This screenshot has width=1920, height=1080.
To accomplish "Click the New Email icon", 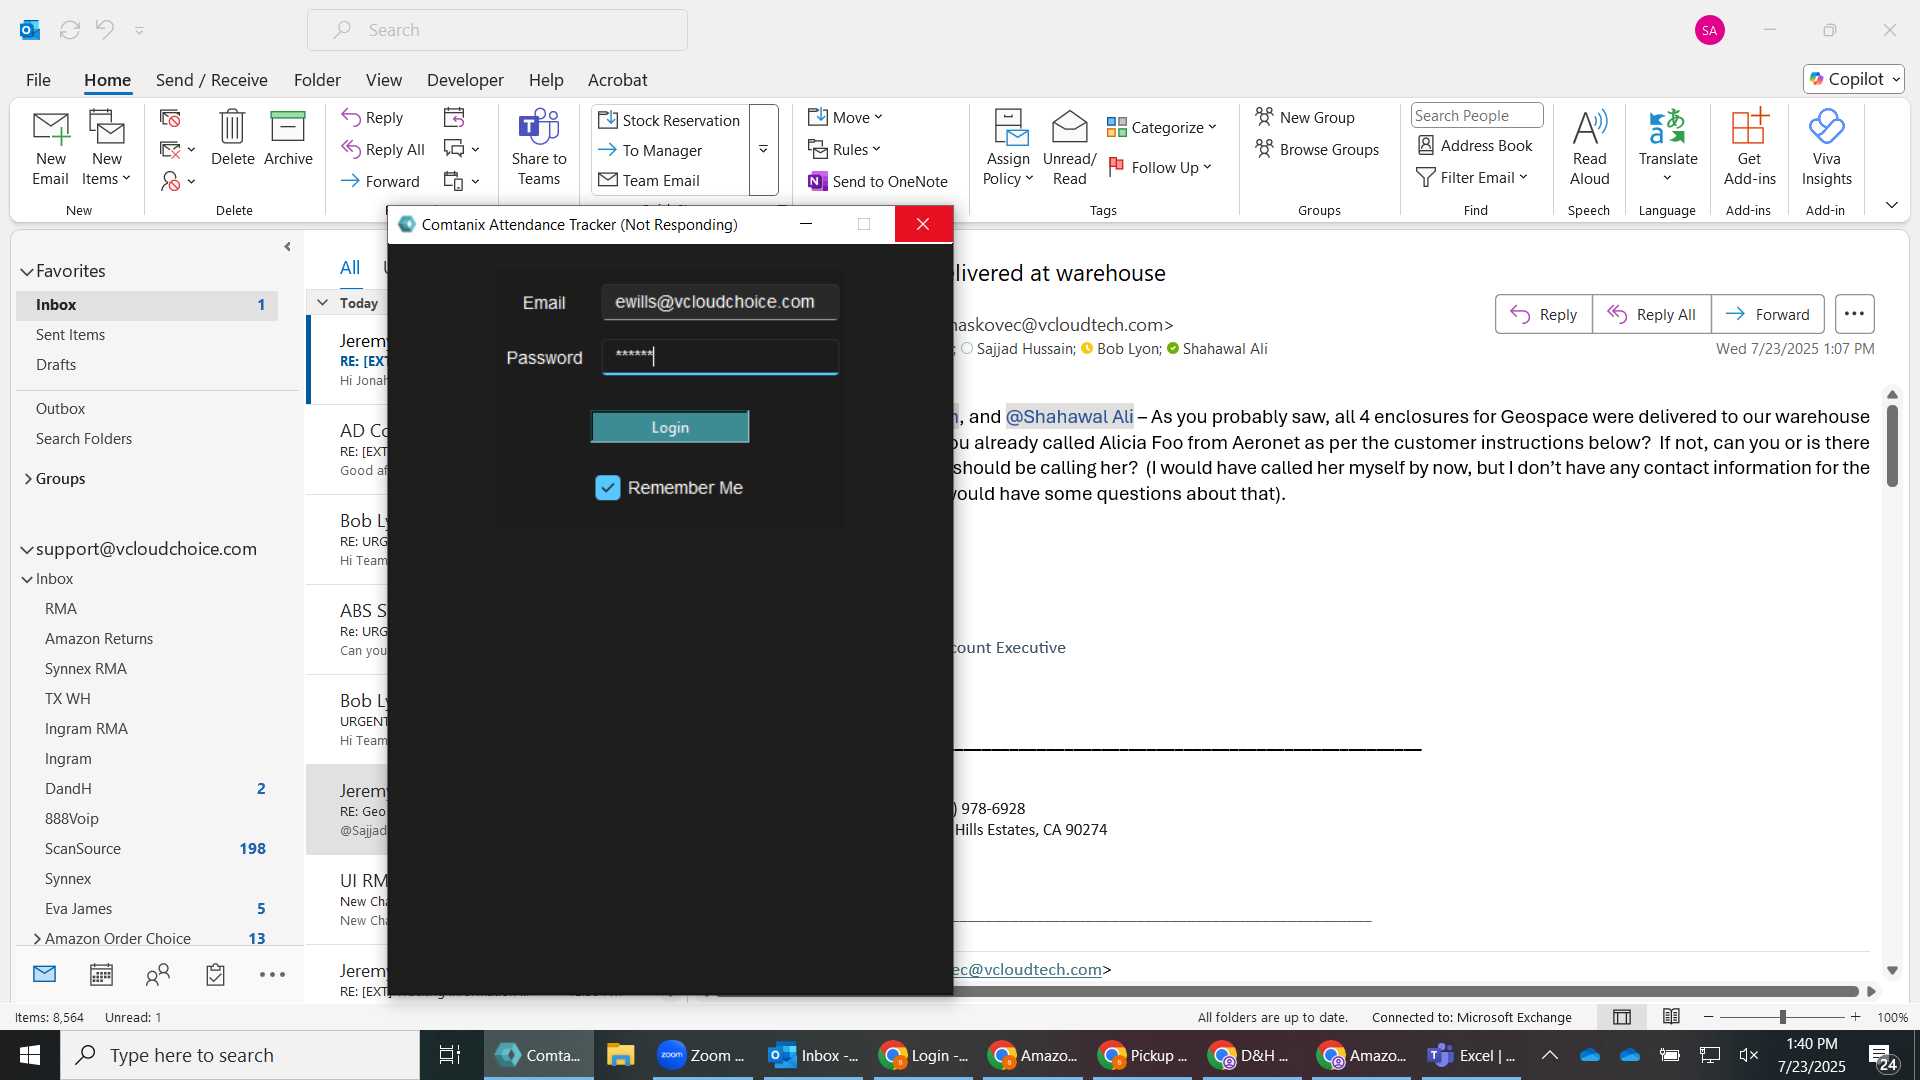I will pyautogui.click(x=50, y=147).
